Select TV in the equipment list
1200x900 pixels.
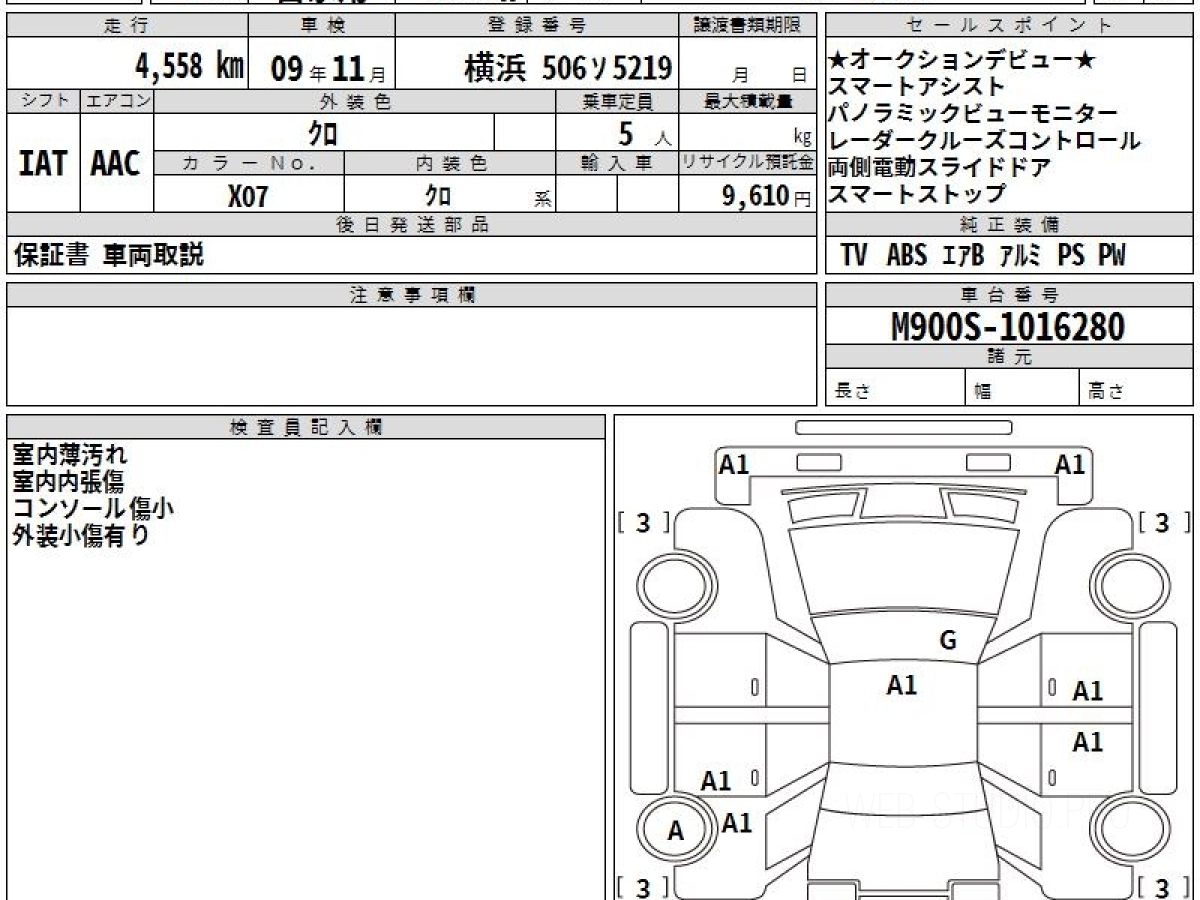[854, 255]
